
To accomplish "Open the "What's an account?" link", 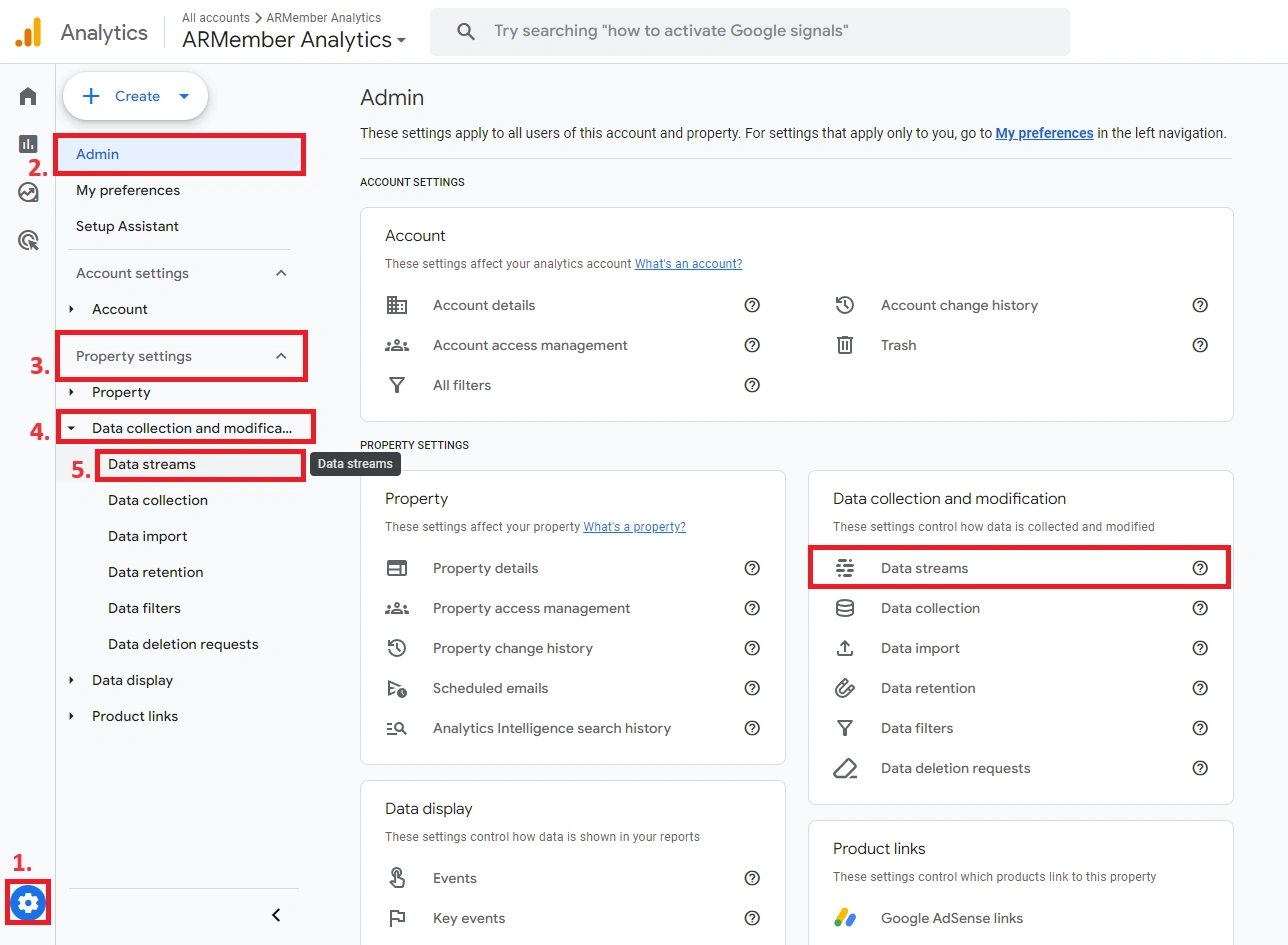I will (688, 264).
